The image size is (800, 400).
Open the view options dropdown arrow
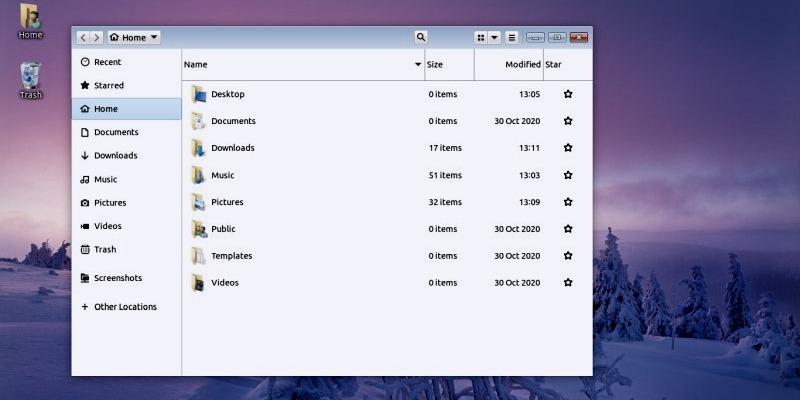tap(494, 38)
